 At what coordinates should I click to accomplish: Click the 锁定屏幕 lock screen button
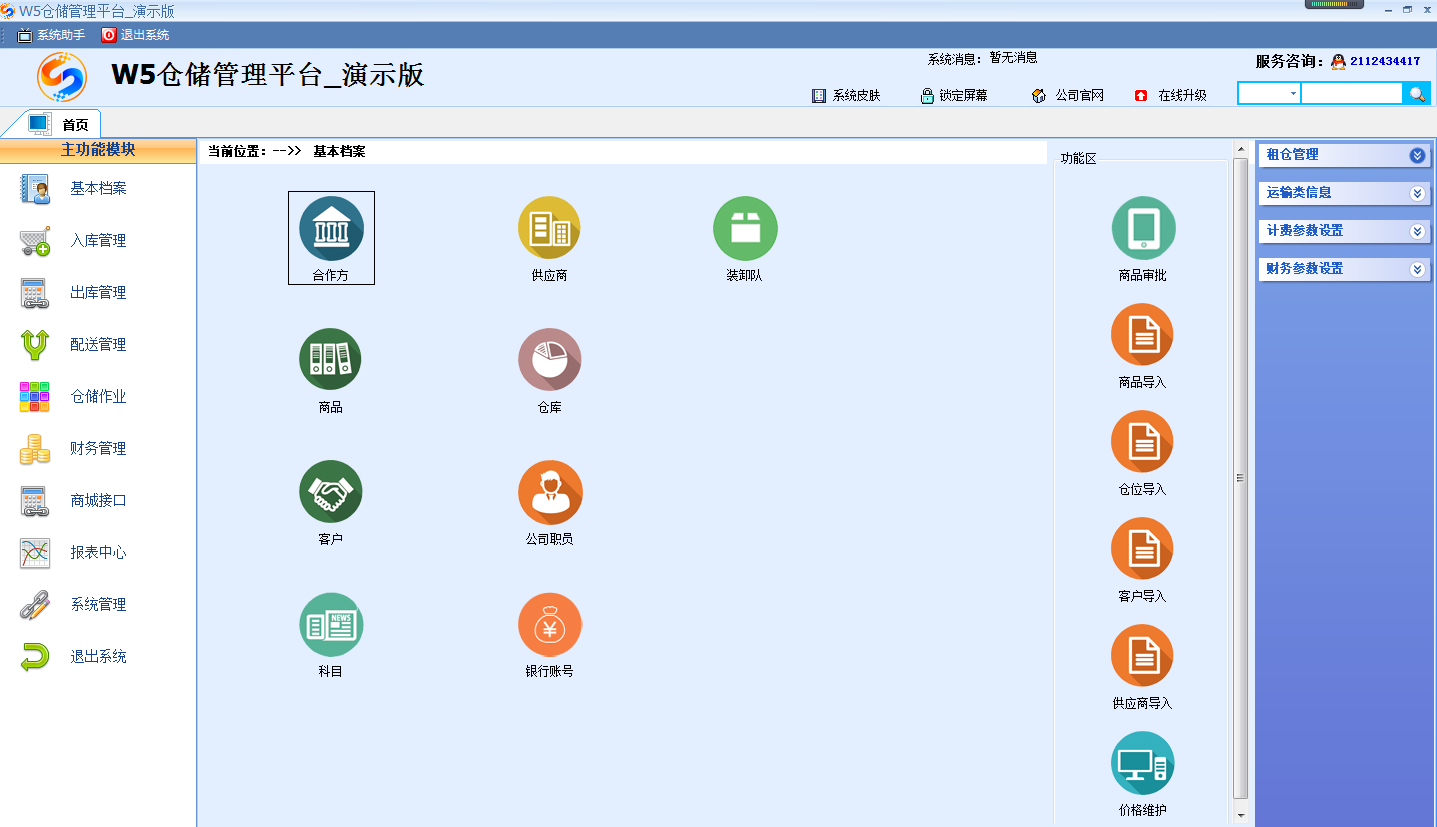(954, 96)
